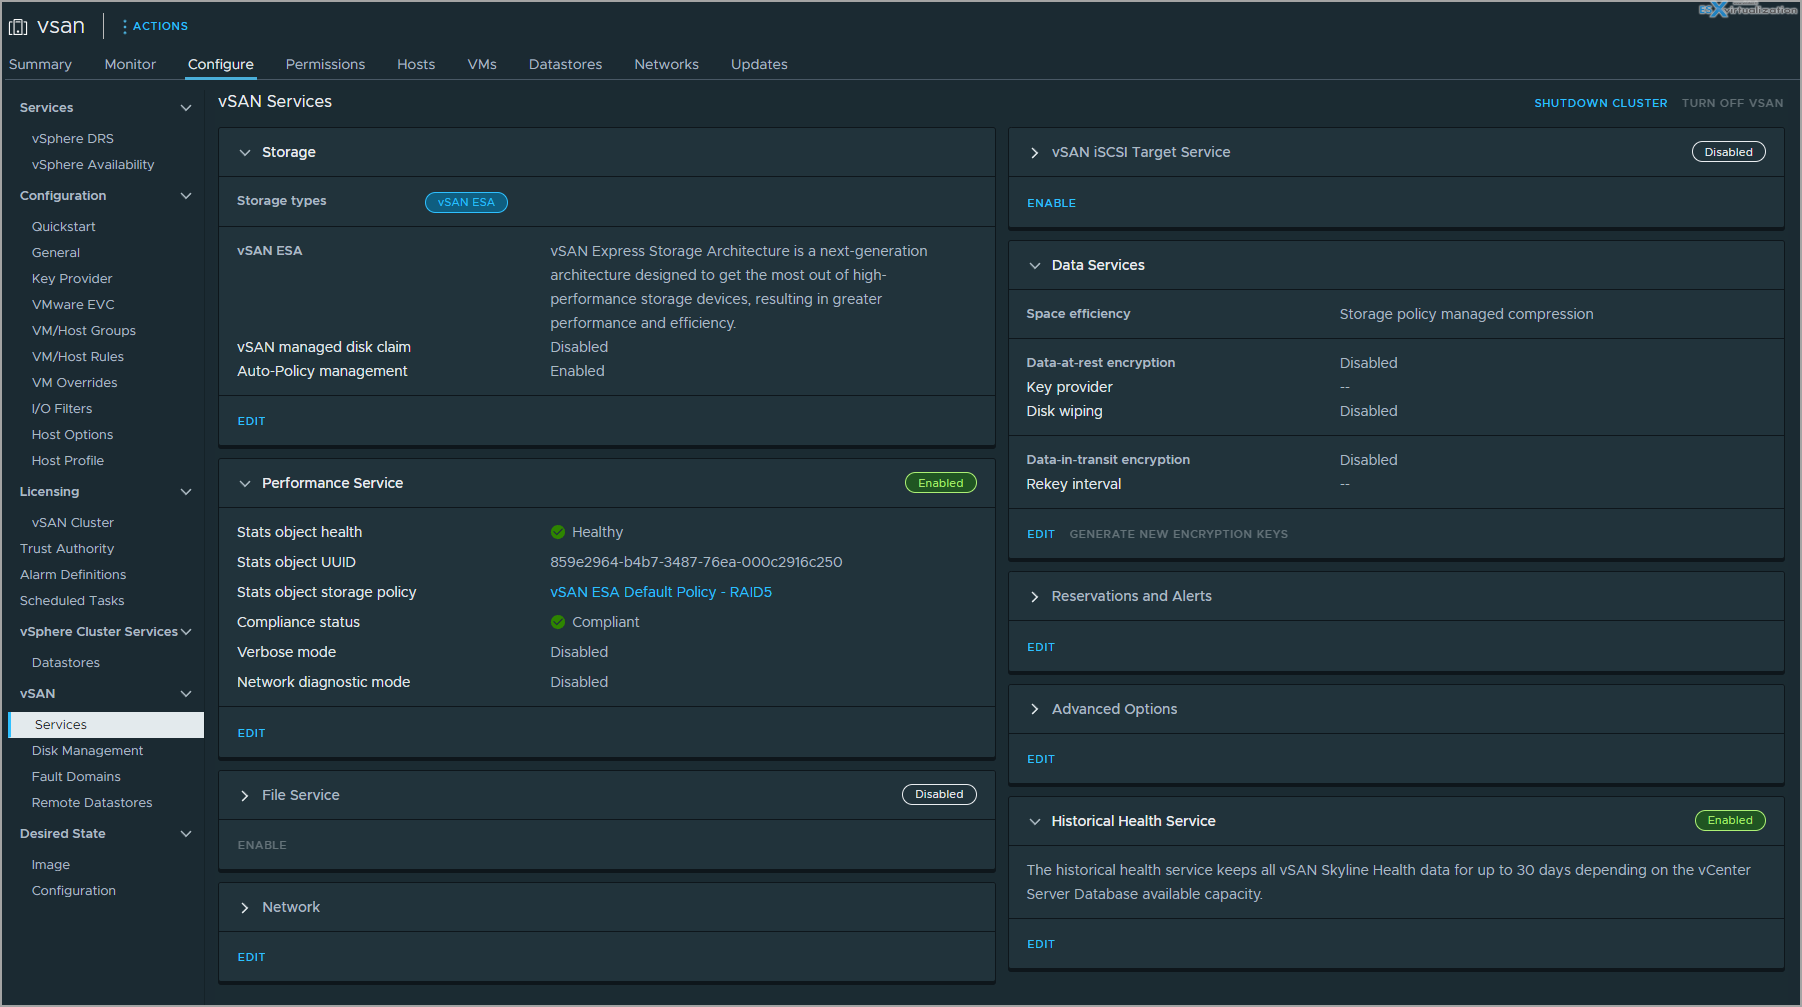Viewport: 1802px width, 1007px height.
Task: Collapse the Licensing sidebar section
Action: click(186, 492)
